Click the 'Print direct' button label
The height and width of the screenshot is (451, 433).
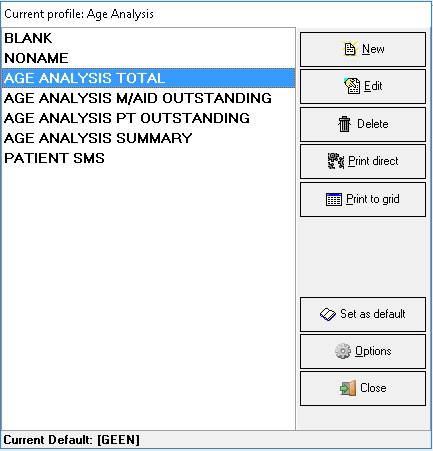[373, 161]
